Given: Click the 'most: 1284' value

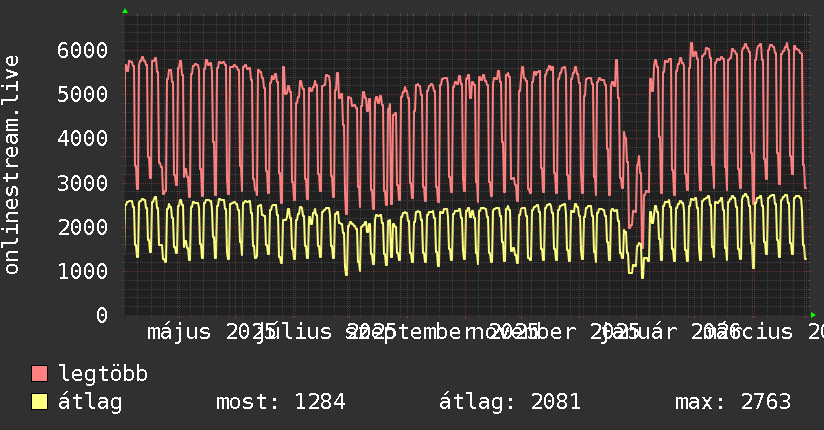Looking at the screenshot, I should point(281,402).
